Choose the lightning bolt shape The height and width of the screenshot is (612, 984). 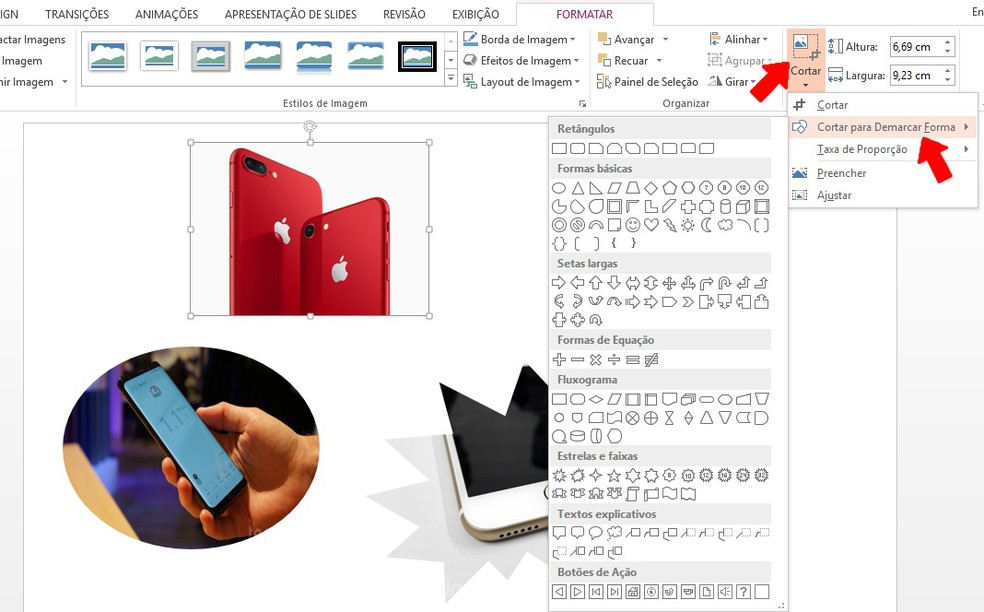670,225
